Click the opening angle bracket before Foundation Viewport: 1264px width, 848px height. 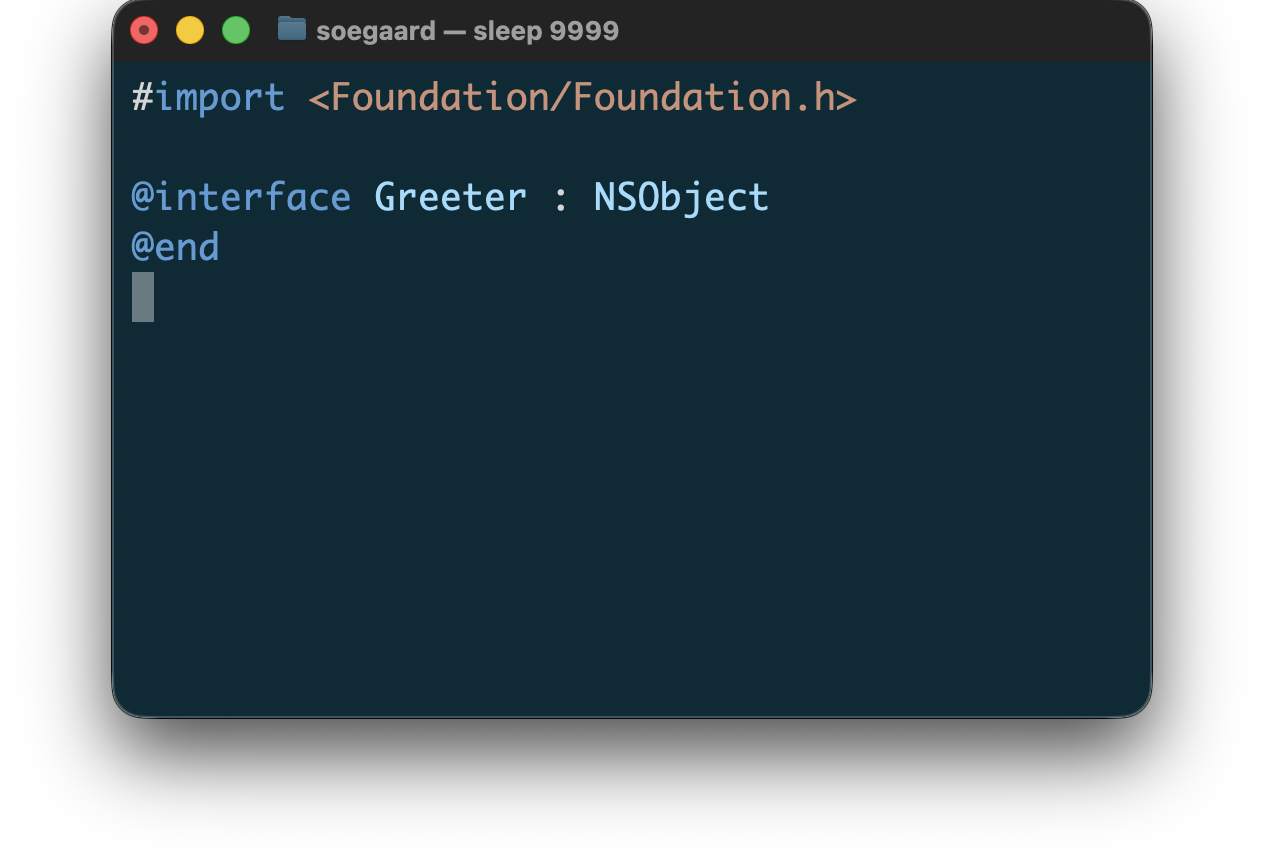coord(319,98)
